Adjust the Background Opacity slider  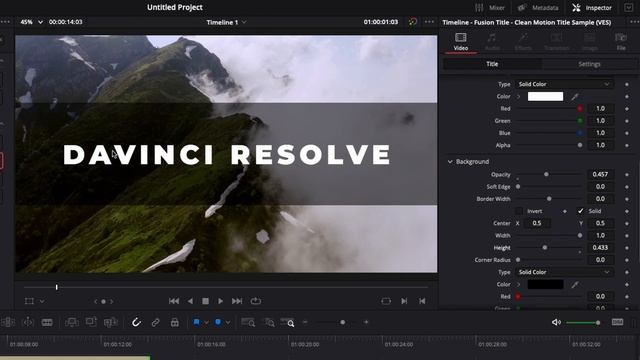549,174
